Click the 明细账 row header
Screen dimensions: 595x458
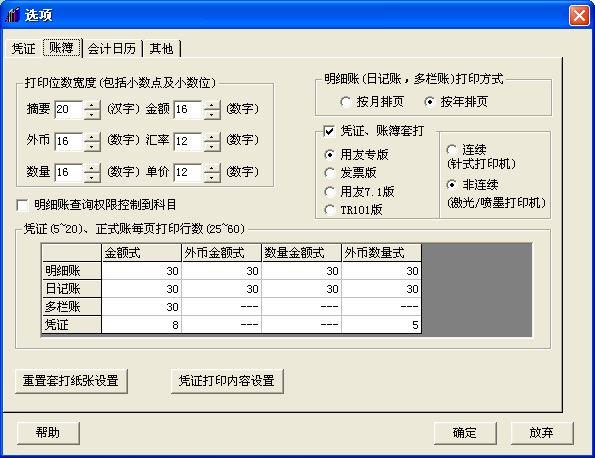[72, 271]
